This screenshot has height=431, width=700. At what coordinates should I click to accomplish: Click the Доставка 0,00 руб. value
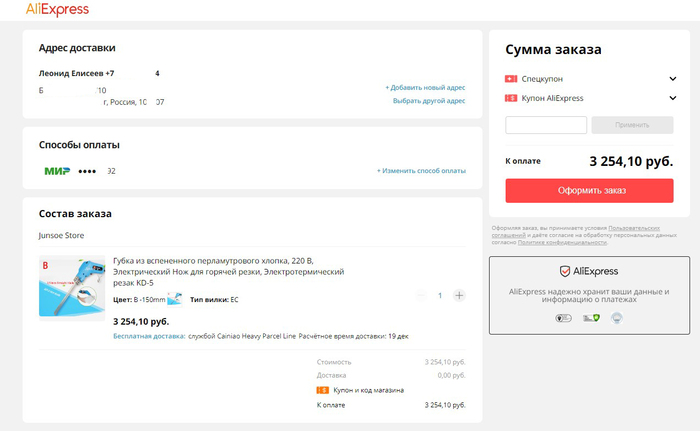point(451,375)
